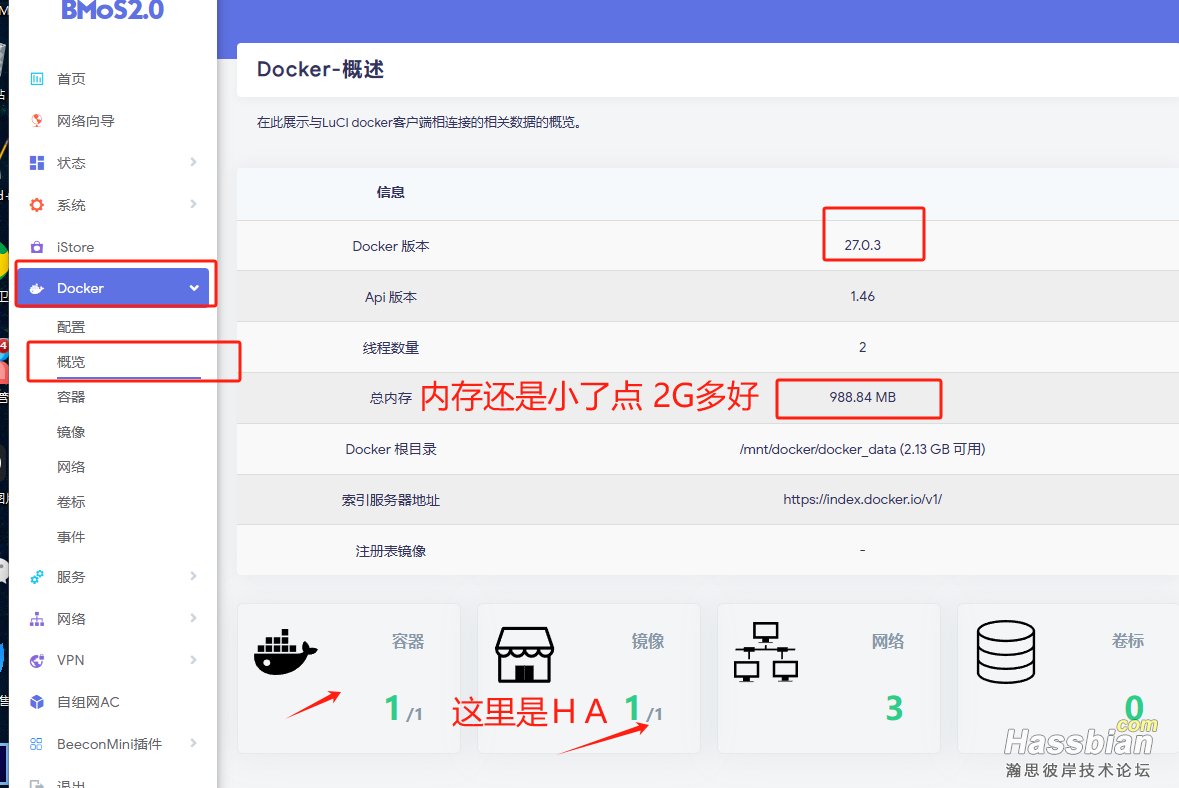
Task: Click the count 3 on 网络 card
Action: click(894, 708)
